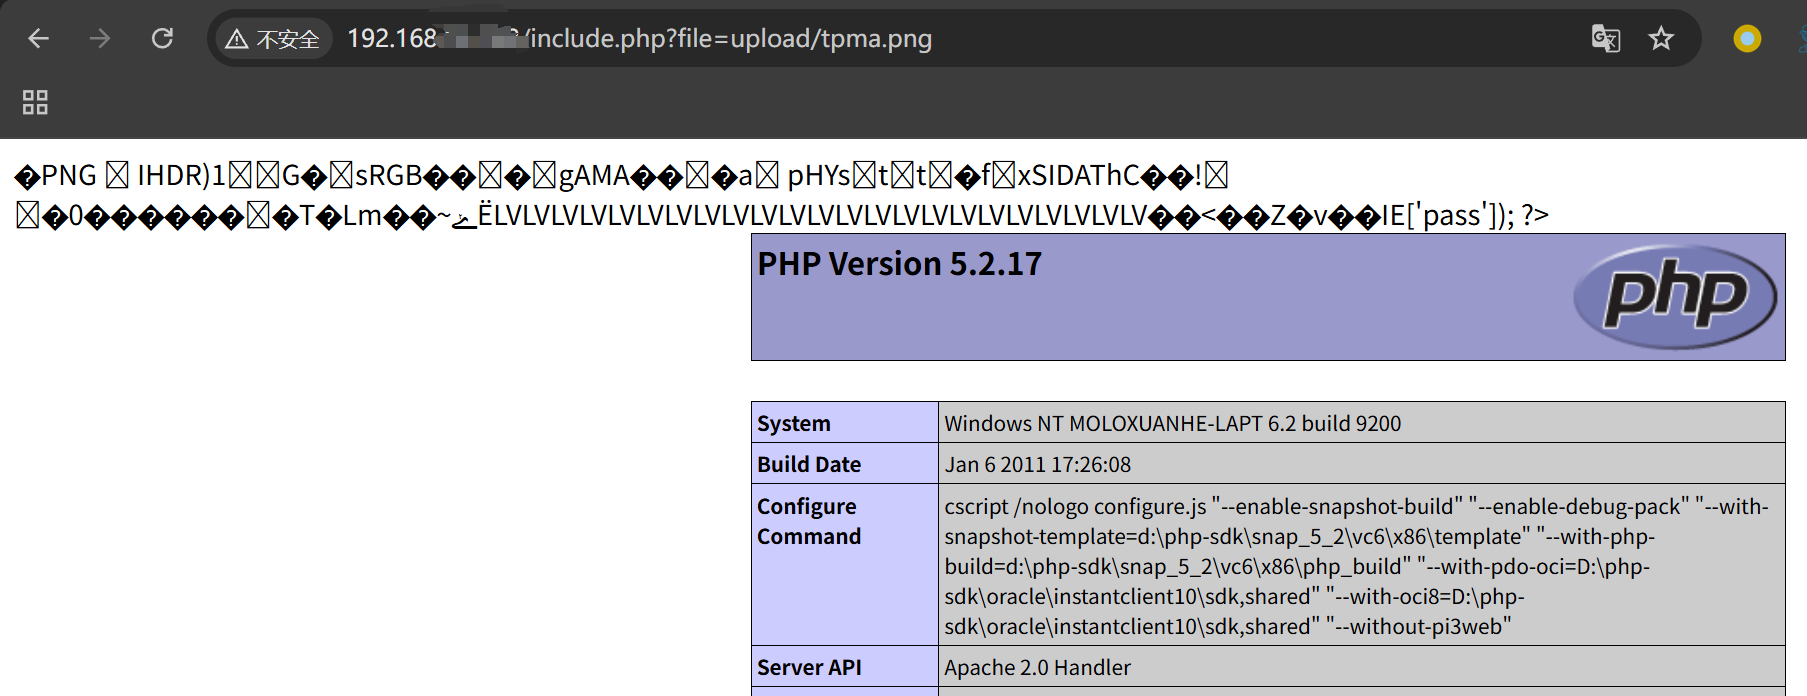The width and height of the screenshot is (1807, 696).
Task: Click the Configure Command label
Action: pyautogui.click(x=809, y=521)
